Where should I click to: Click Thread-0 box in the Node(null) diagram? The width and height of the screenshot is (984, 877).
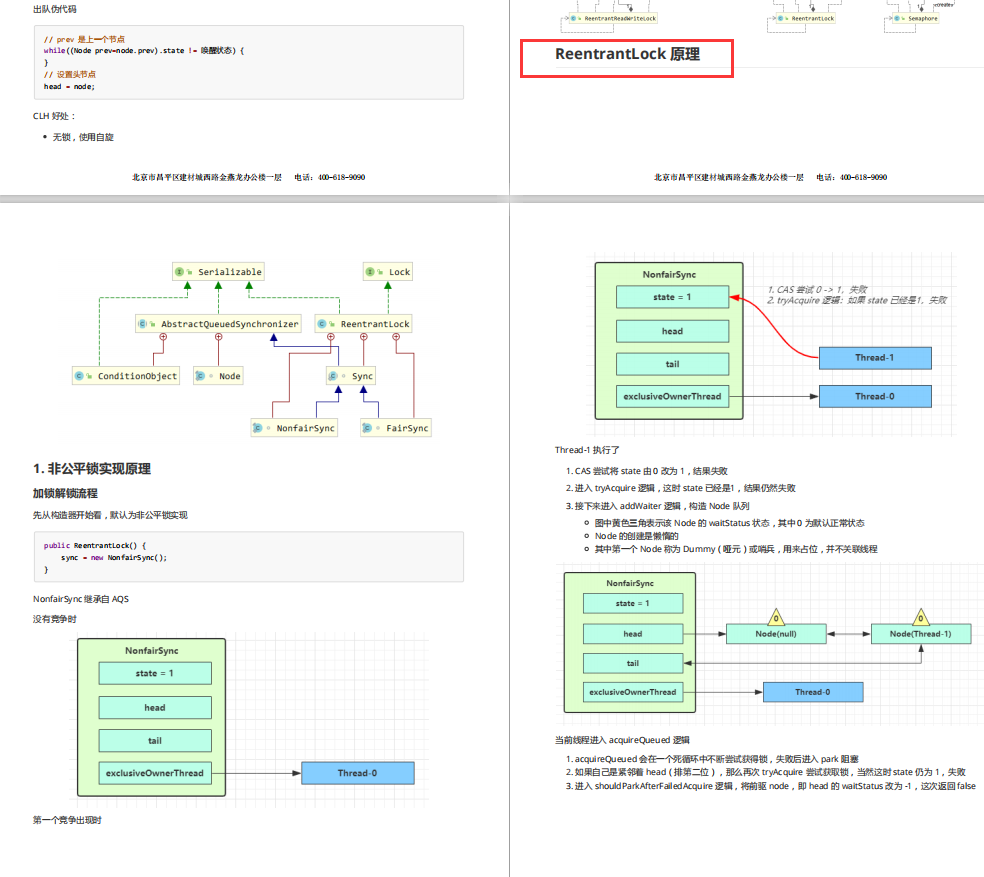[813, 692]
